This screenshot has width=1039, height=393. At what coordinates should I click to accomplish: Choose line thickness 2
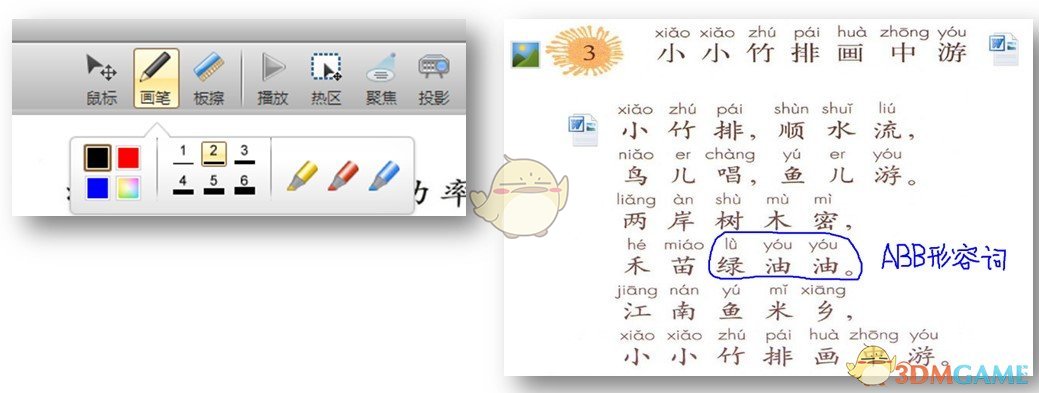click(x=214, y=154)
